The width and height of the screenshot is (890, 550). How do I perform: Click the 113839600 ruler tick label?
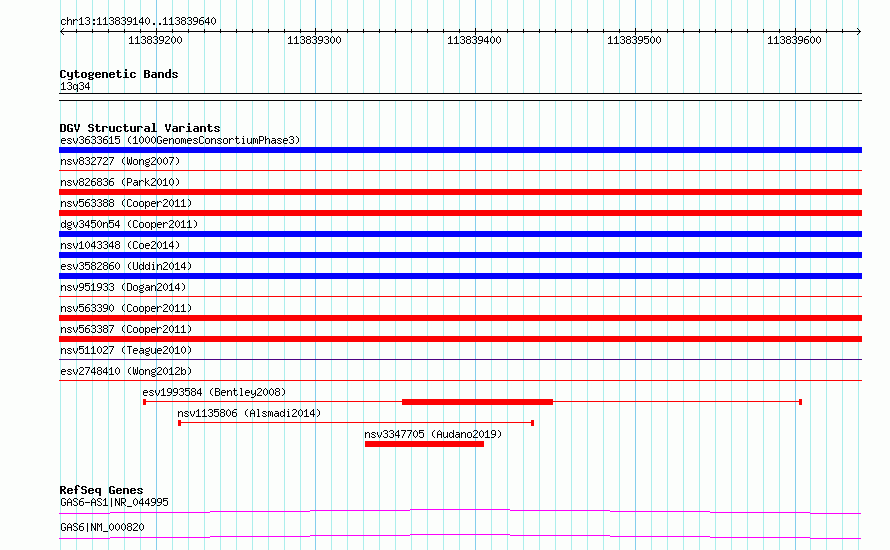pyautogui.click(x=794, y=40)
